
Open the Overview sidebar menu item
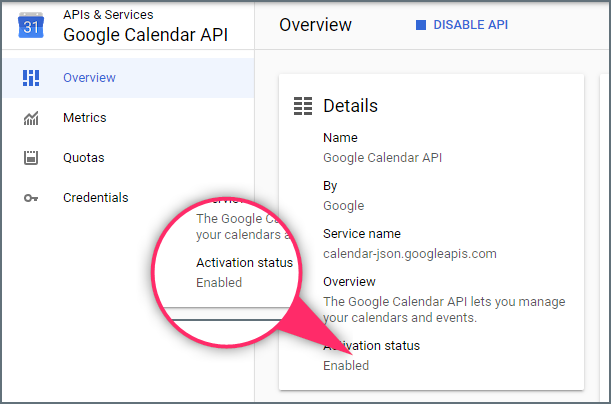[x=89, y=78]
